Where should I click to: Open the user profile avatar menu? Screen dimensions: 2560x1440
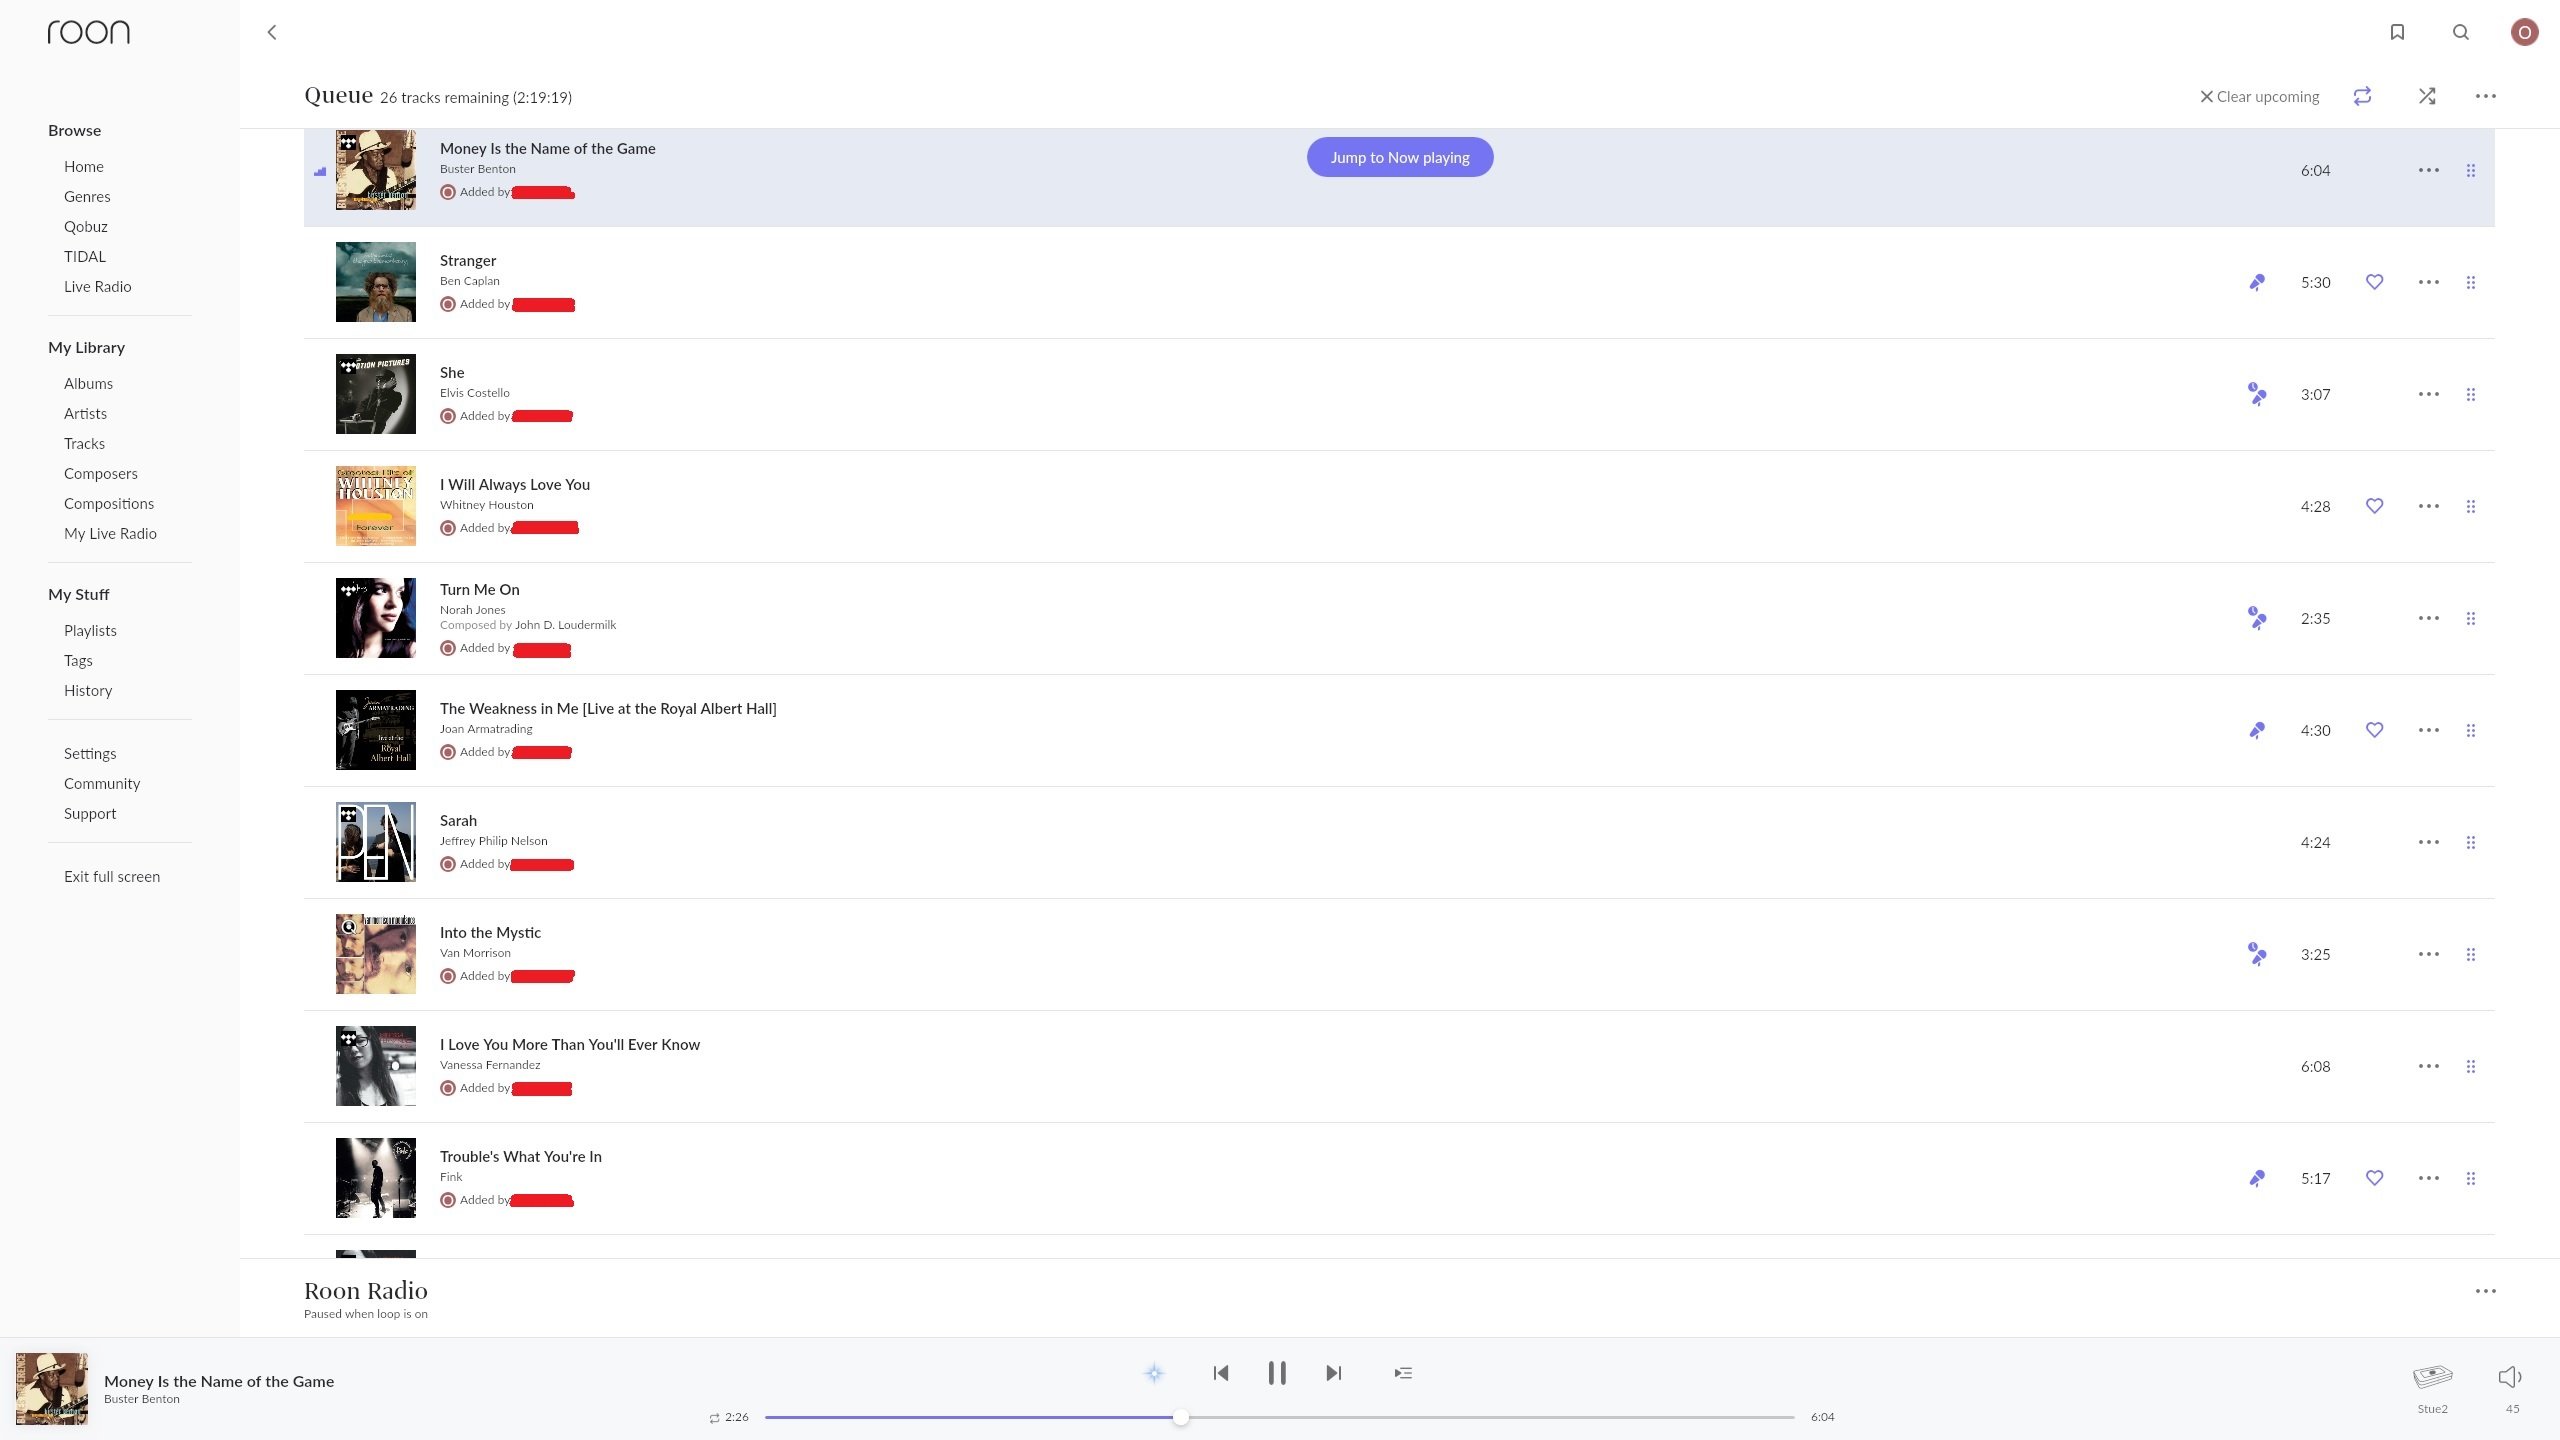click(x=2524, y=32)
